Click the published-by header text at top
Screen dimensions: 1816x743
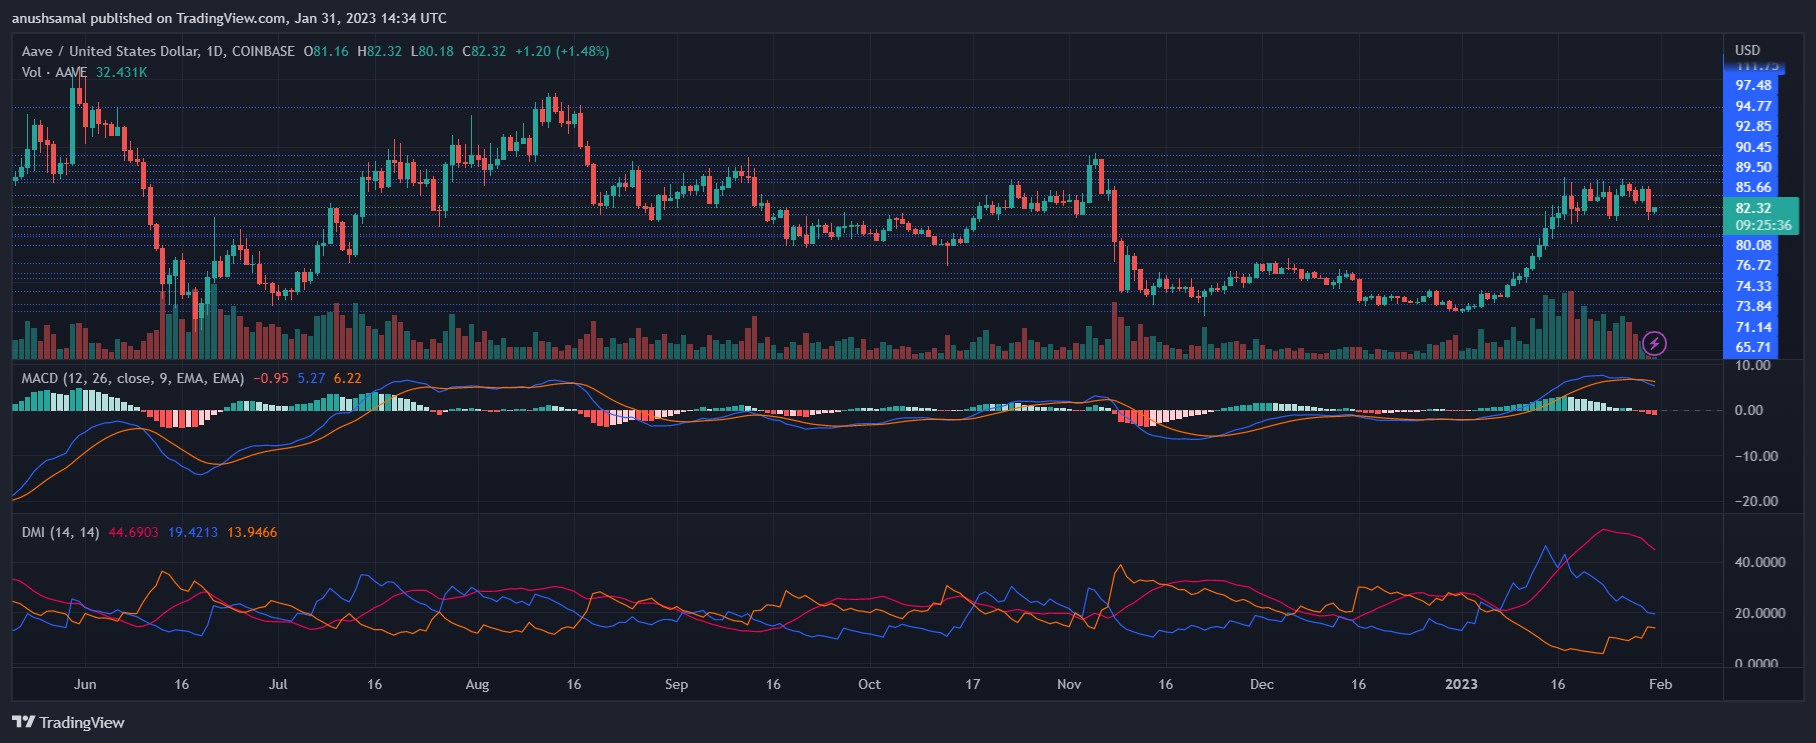click(229, 18)
